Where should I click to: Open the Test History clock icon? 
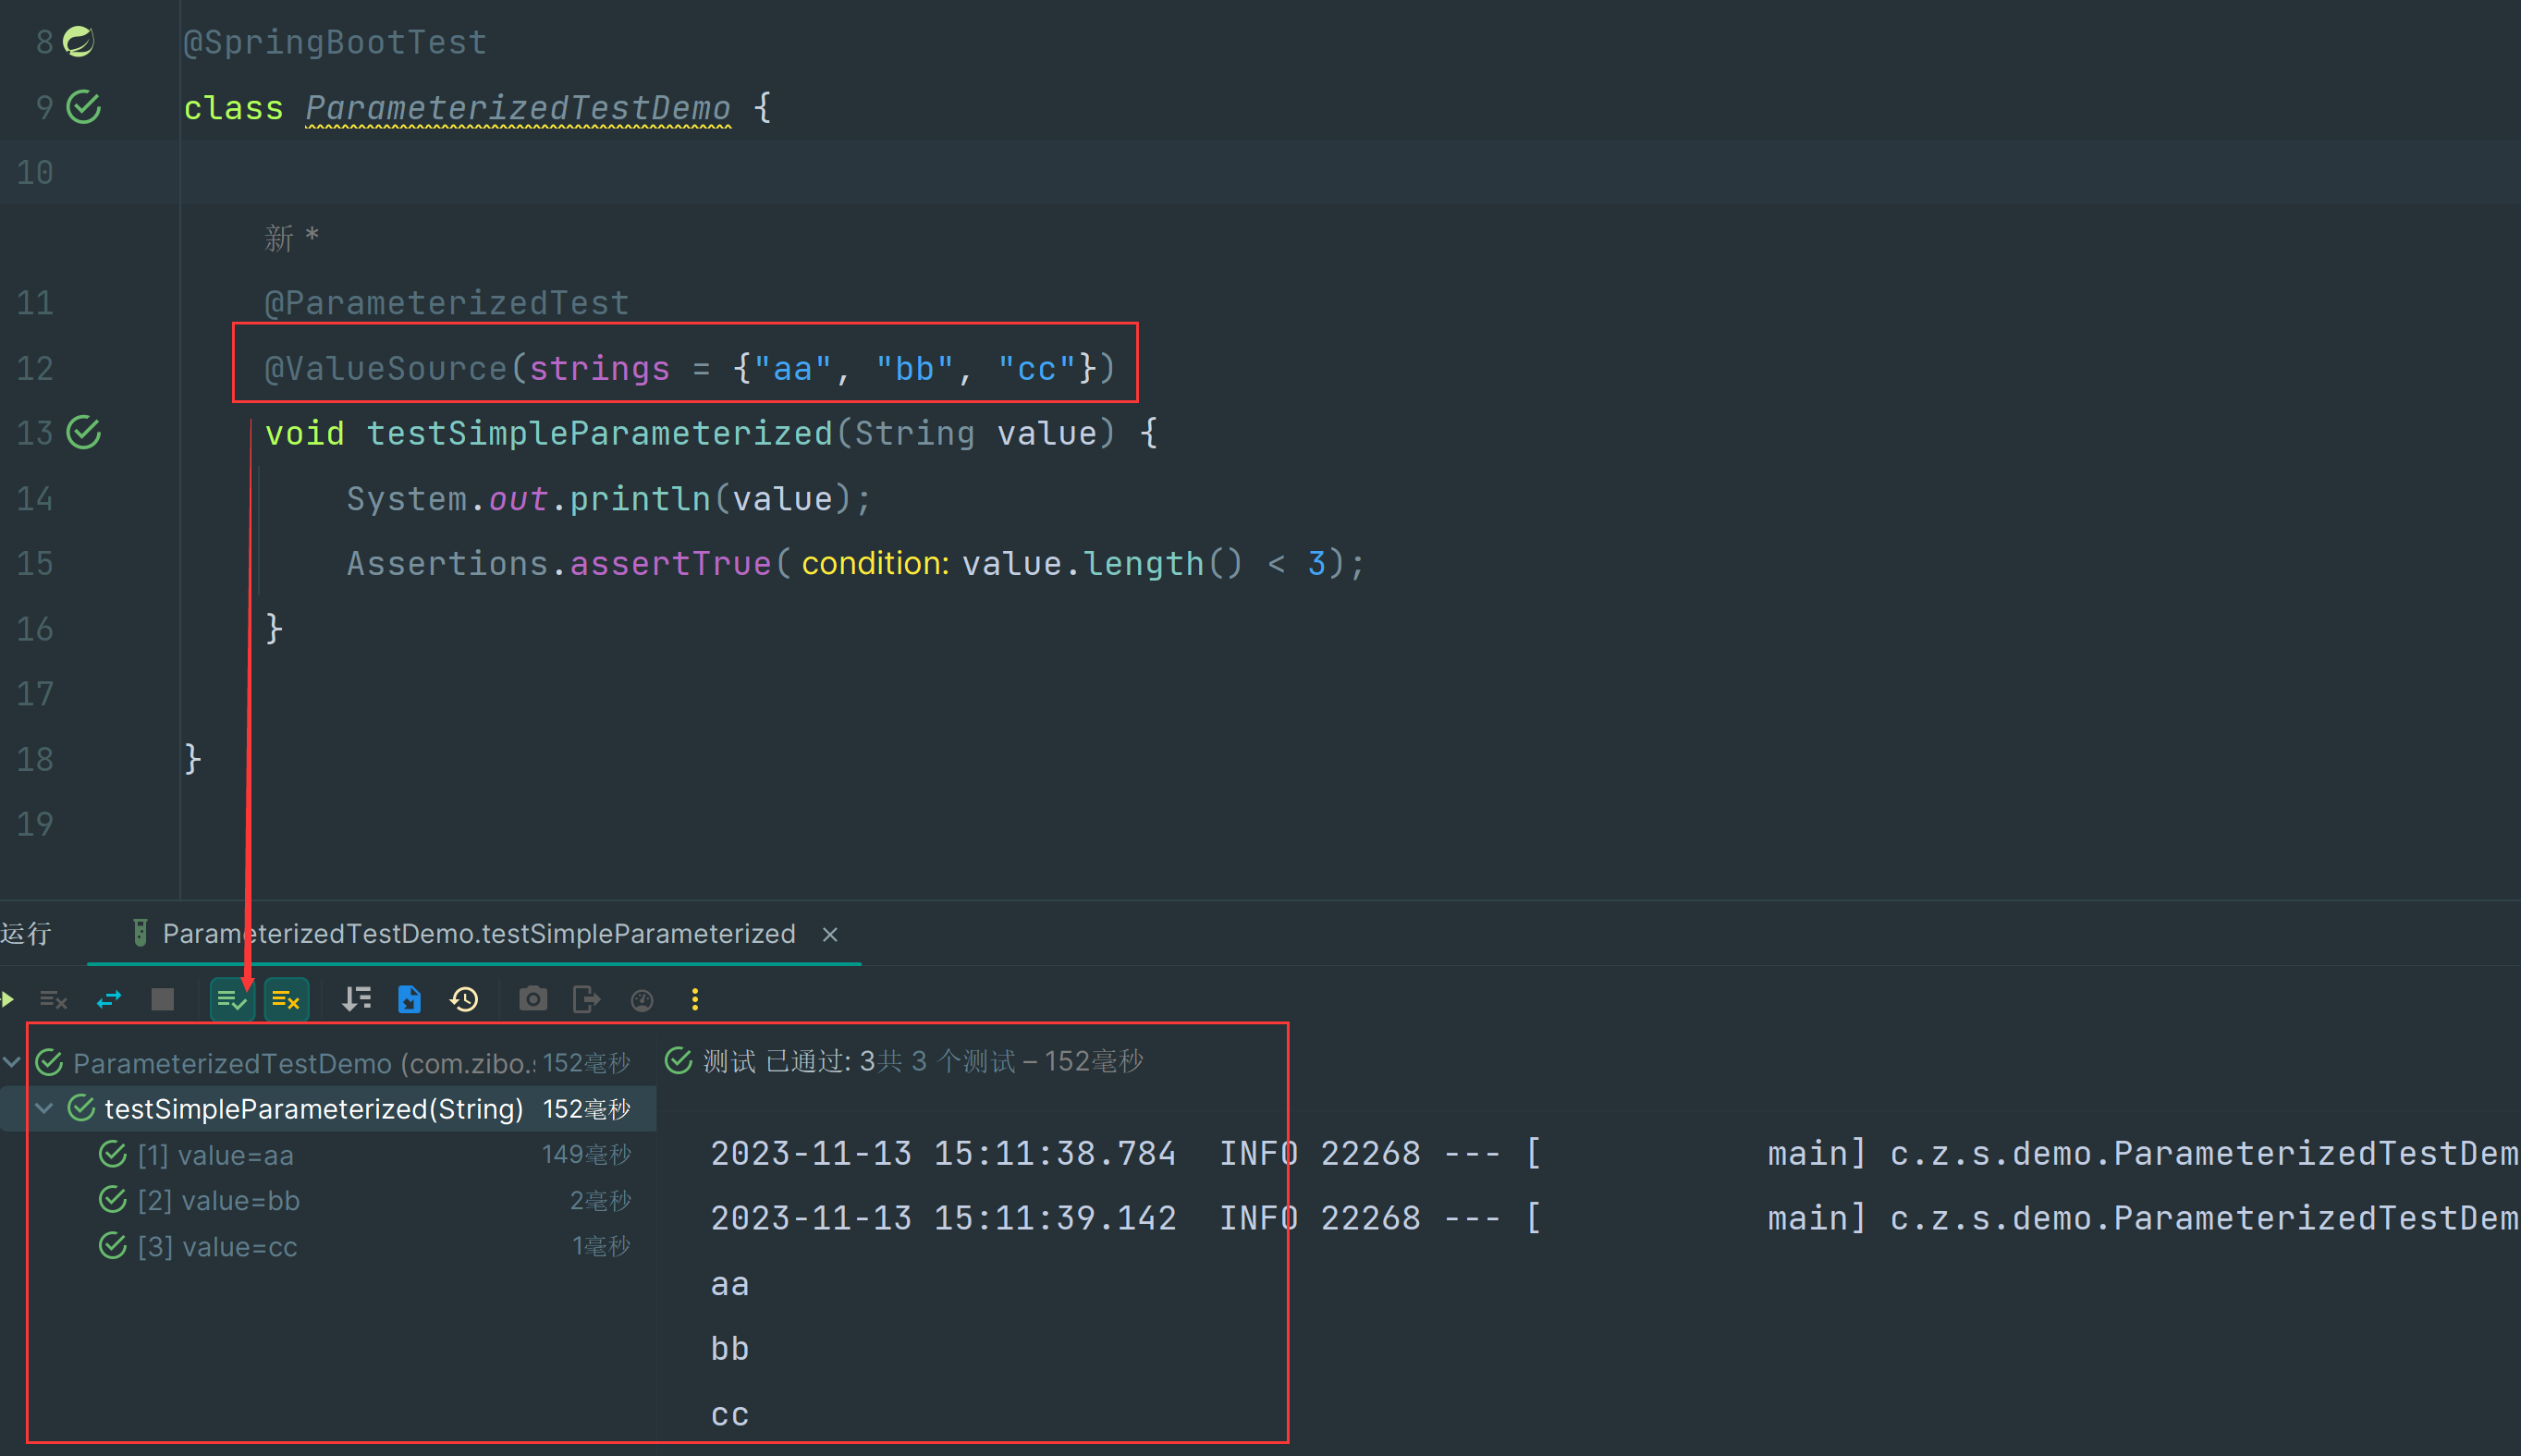(x=464, y=999)
